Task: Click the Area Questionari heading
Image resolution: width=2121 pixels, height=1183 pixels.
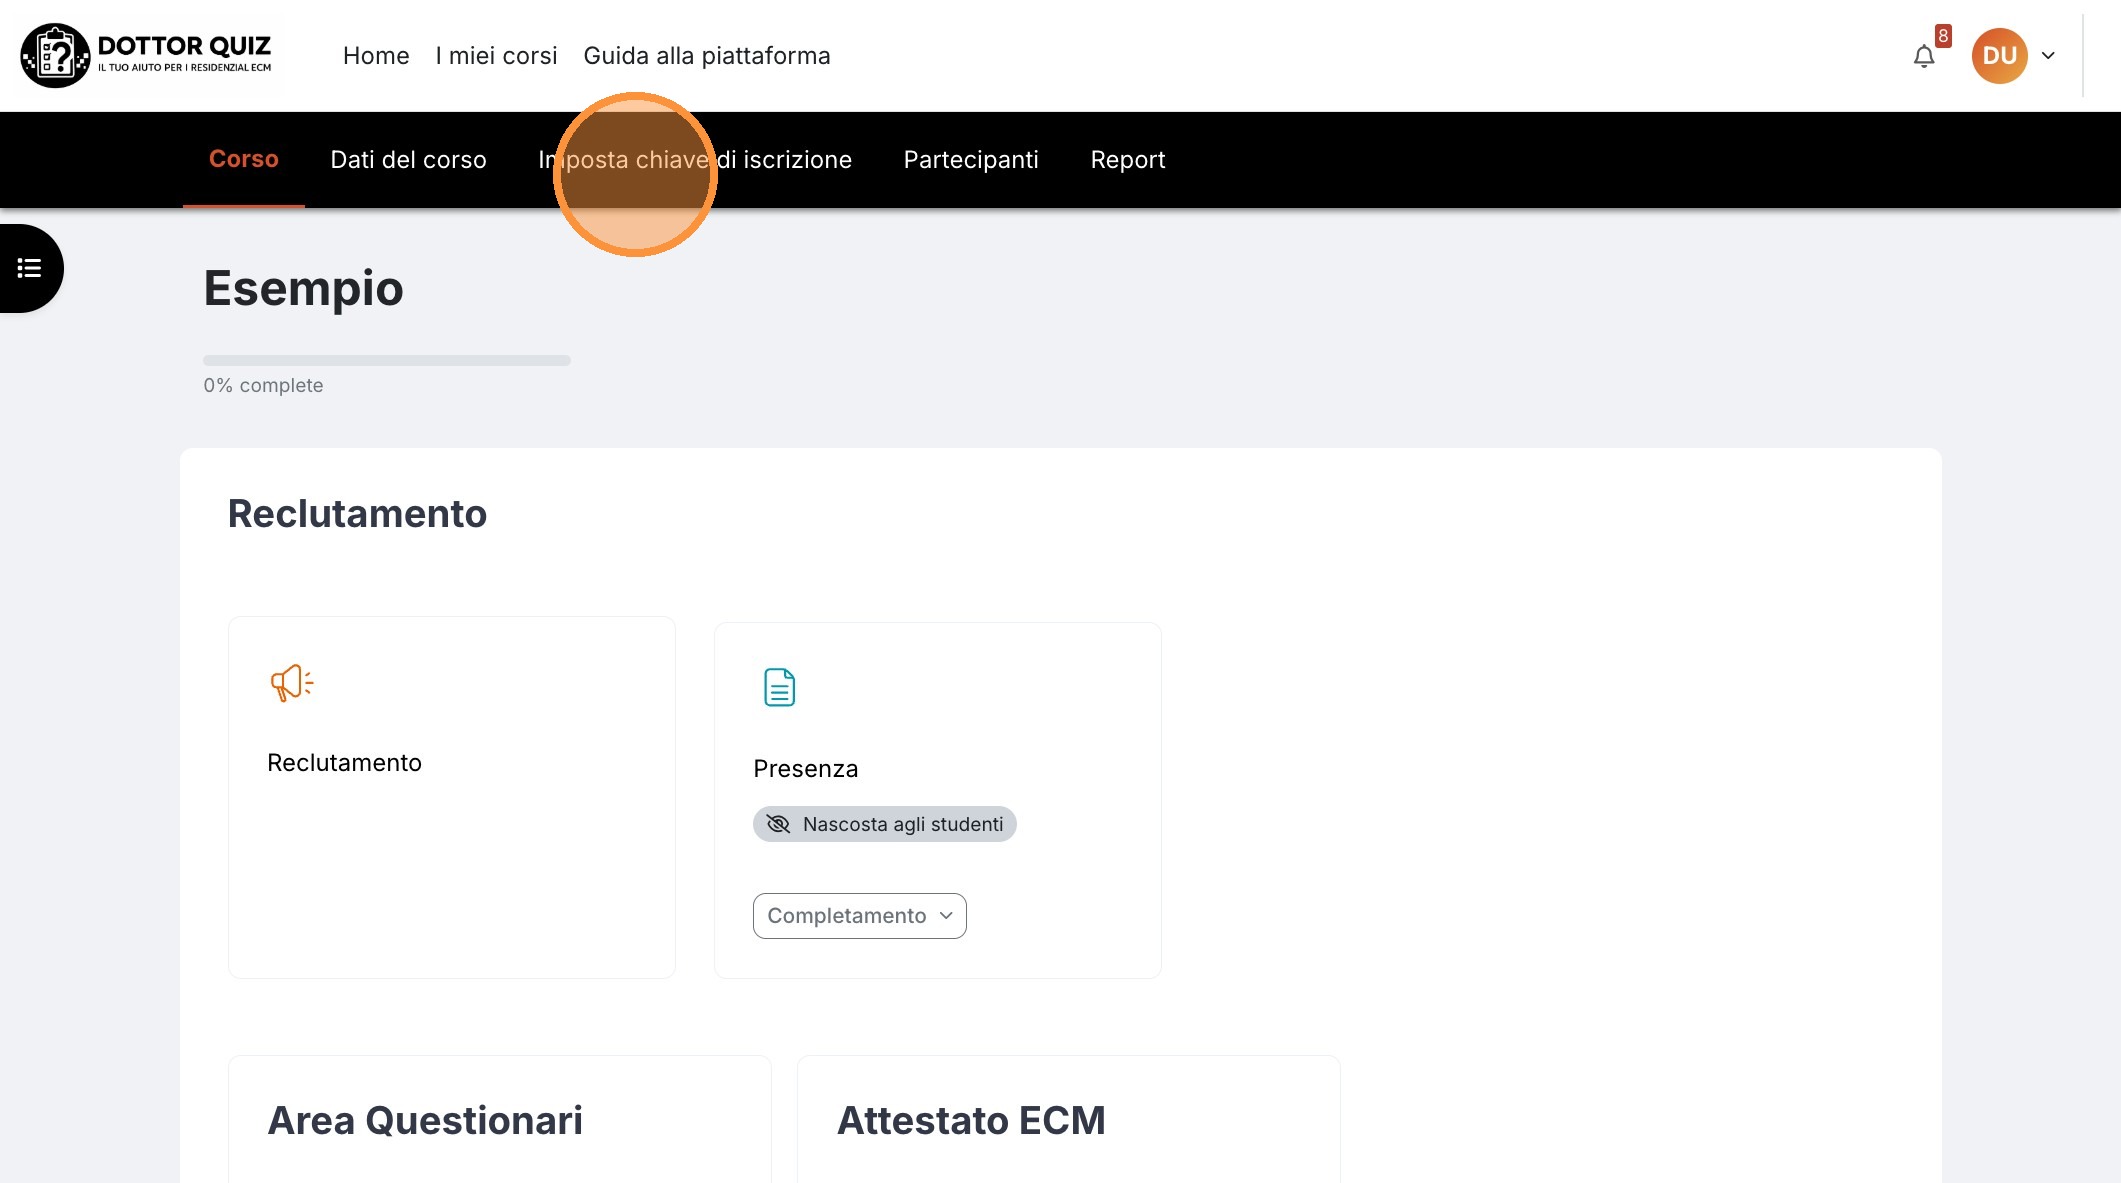Action: pos(425,1121)
